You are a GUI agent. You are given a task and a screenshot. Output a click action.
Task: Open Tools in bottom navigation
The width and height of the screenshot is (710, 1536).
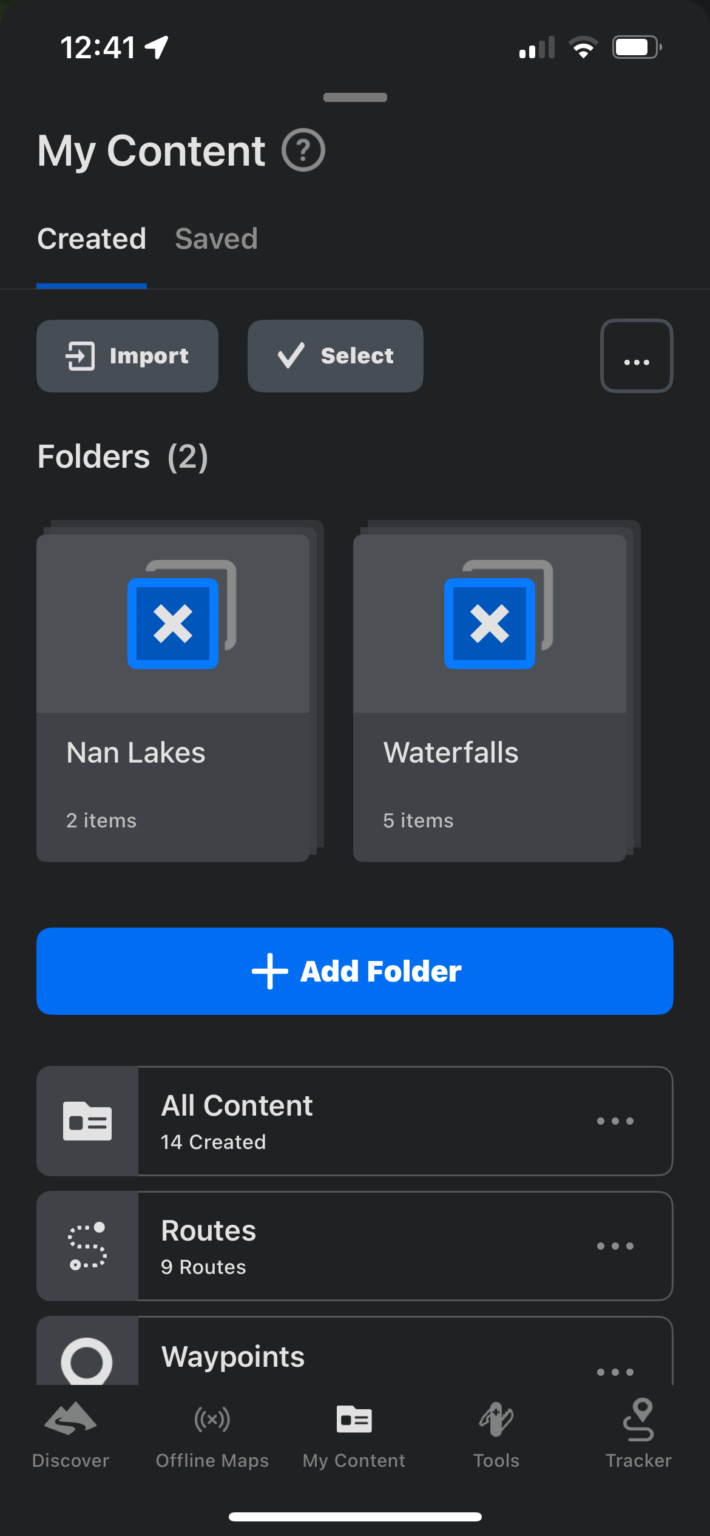pos(496,1420)
